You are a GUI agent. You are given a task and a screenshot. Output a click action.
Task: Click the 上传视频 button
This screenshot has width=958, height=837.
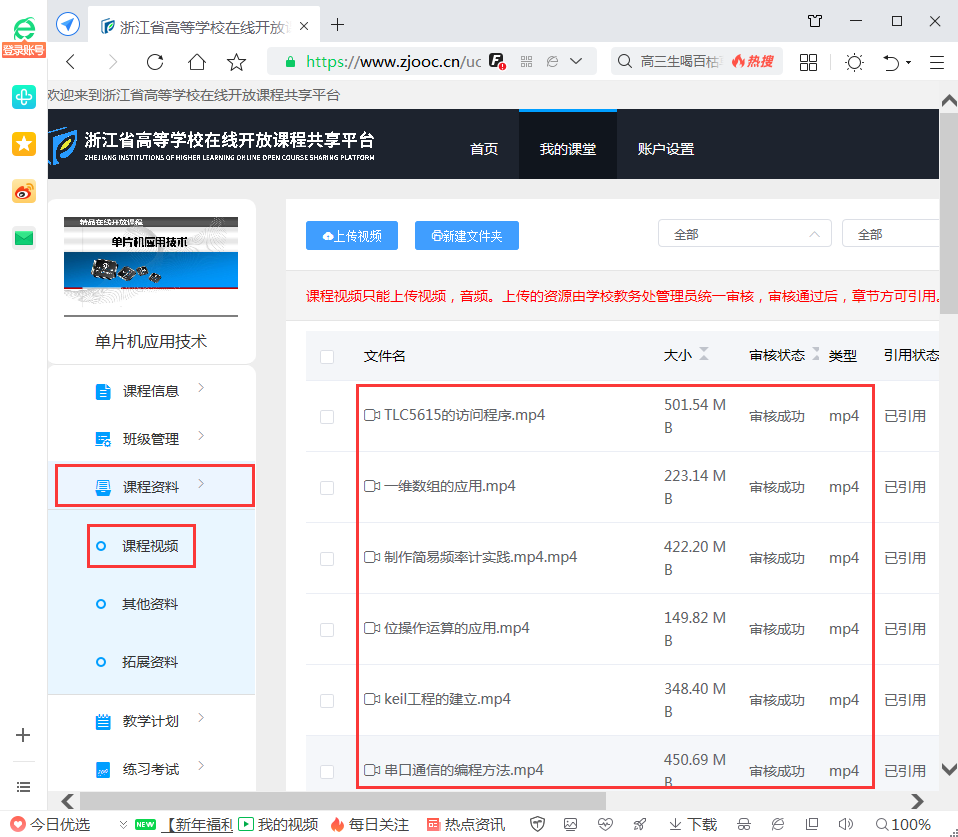pos(352,235)
